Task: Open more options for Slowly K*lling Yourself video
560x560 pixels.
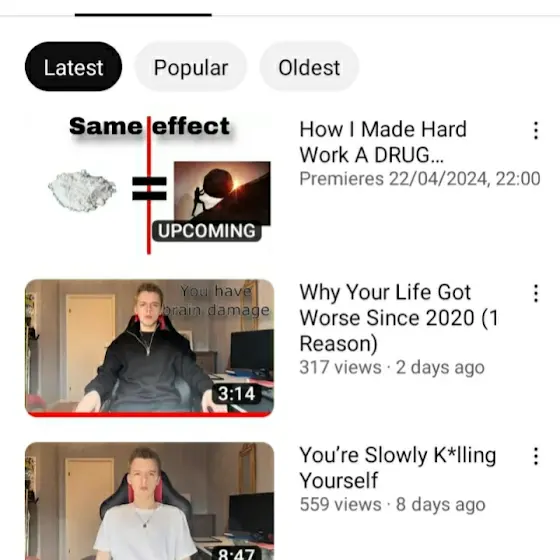Action: [536, 456]
